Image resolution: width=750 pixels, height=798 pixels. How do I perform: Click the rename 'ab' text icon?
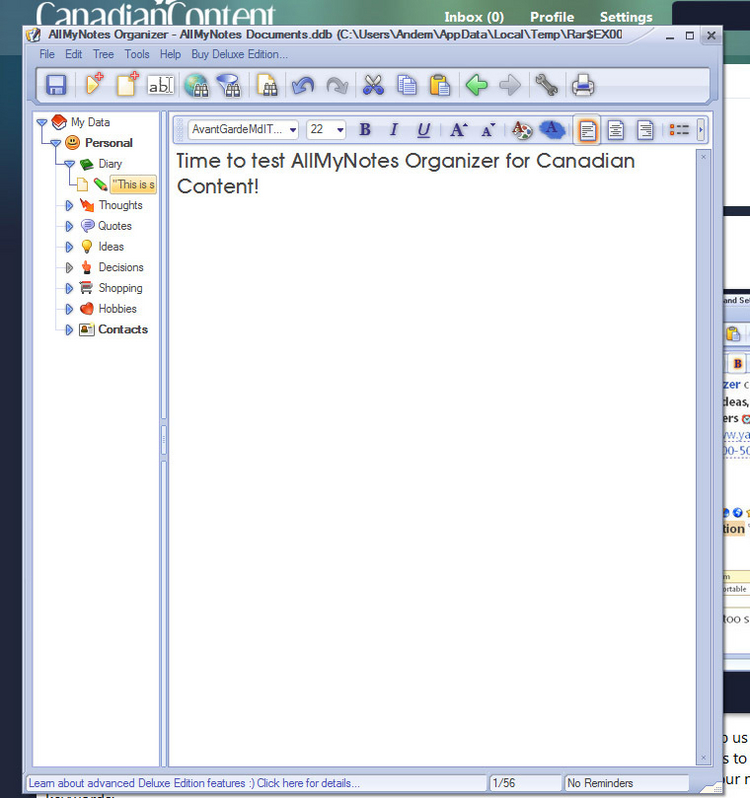click(161, 86)
